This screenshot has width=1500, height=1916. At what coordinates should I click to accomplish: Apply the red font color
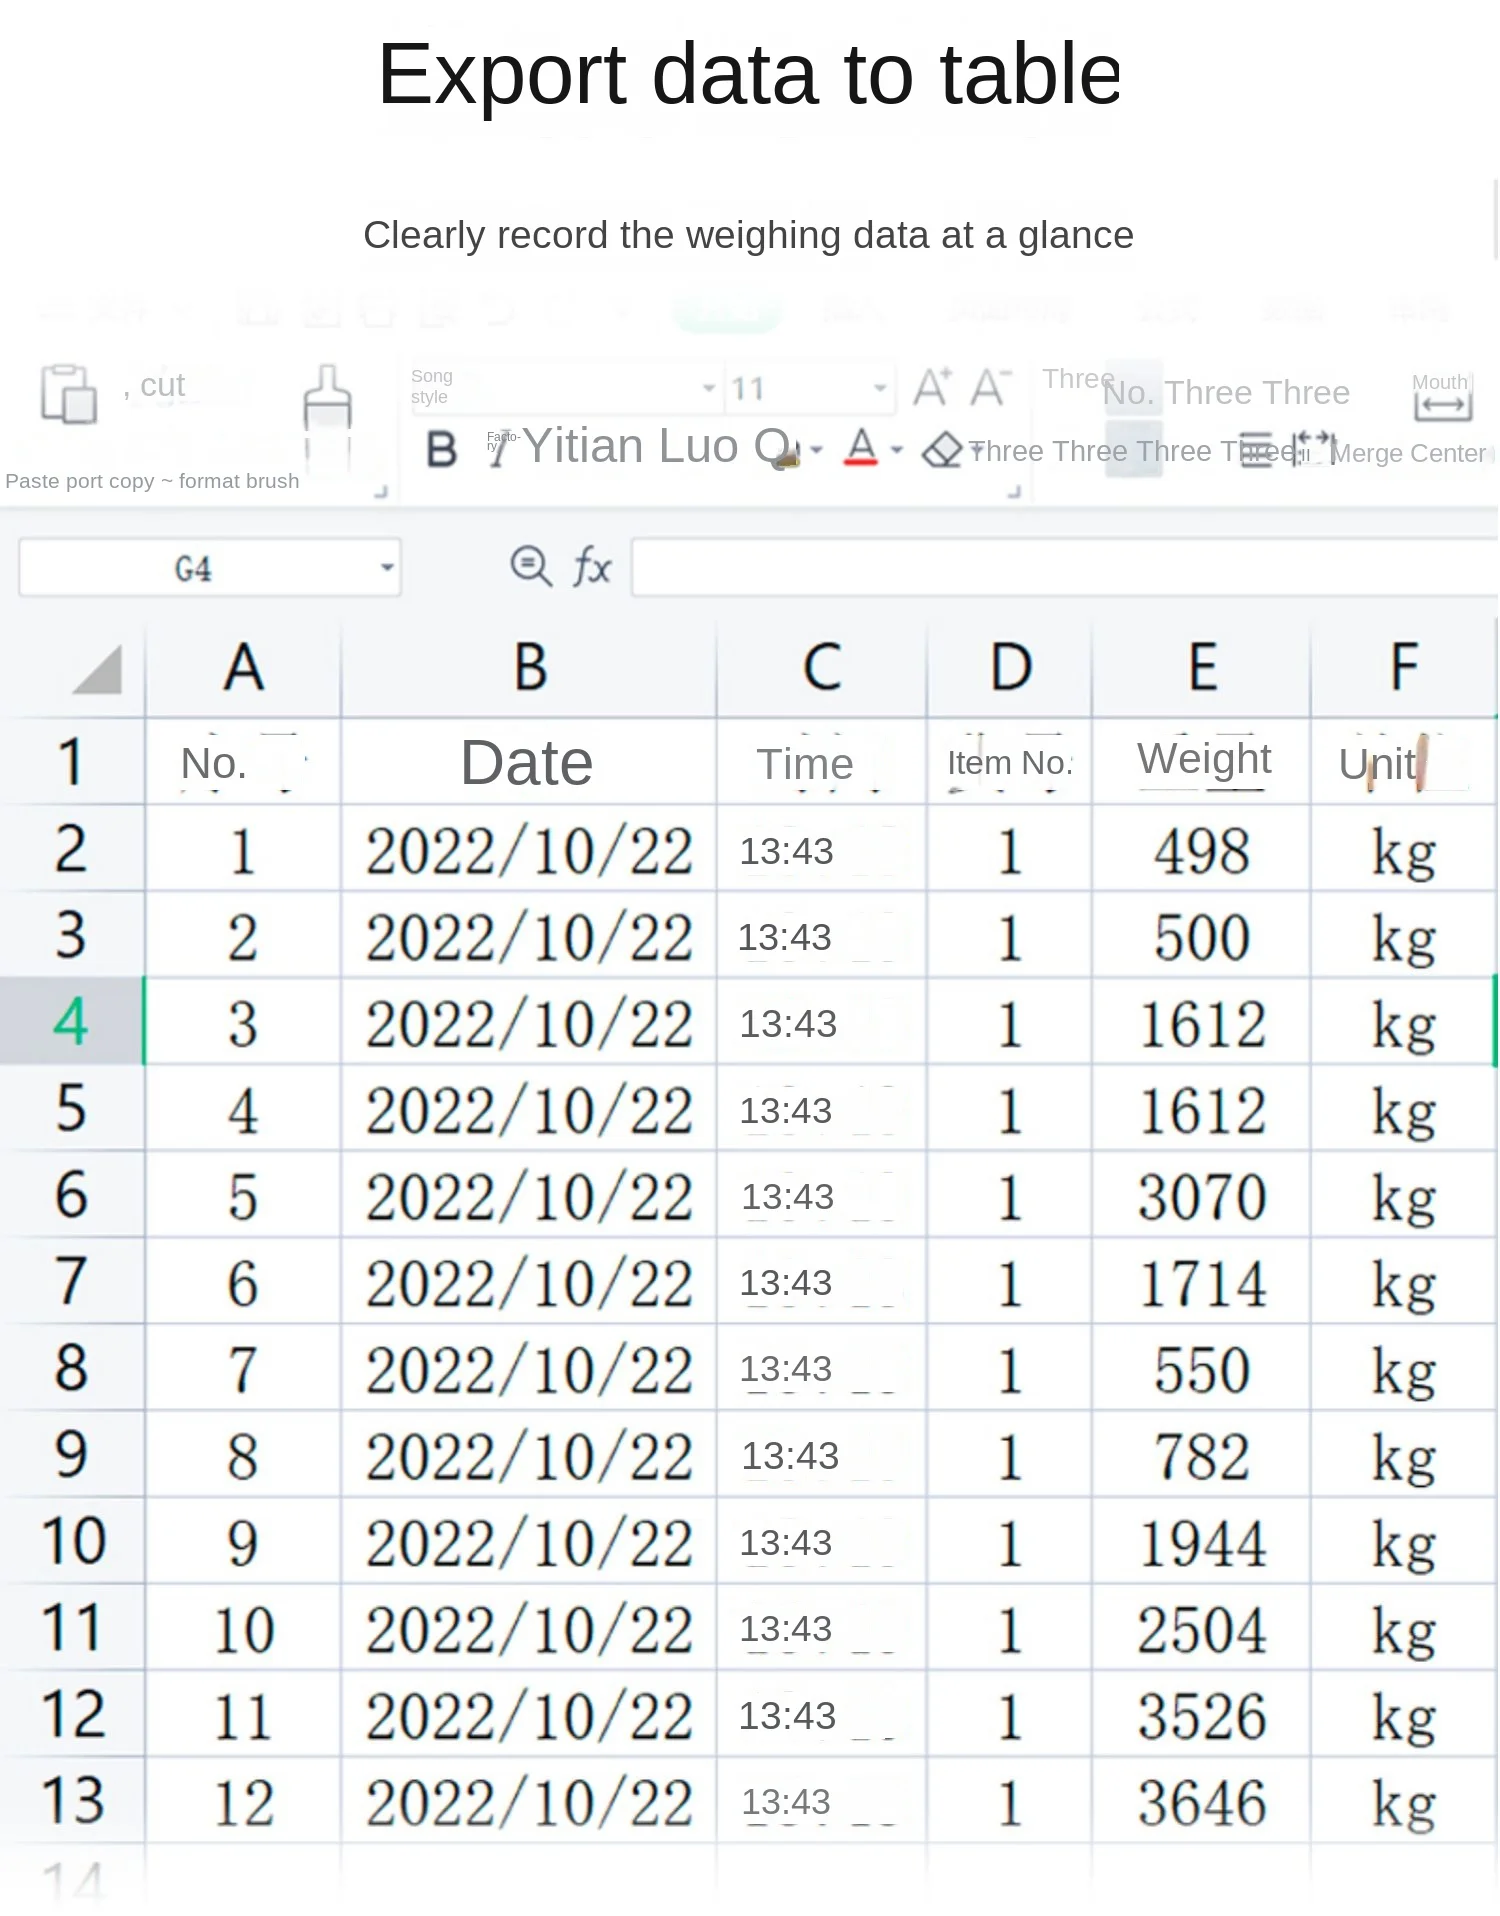(861, 448)
